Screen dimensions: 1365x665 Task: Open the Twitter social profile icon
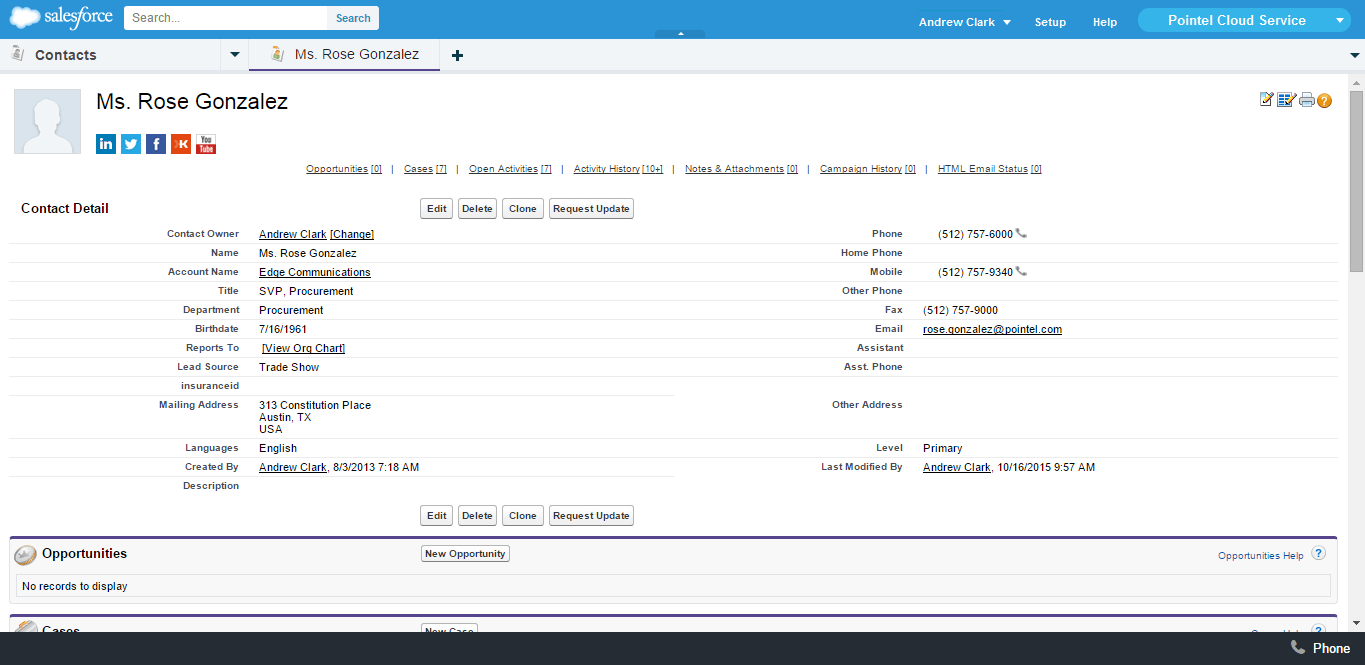coord(131,144)
